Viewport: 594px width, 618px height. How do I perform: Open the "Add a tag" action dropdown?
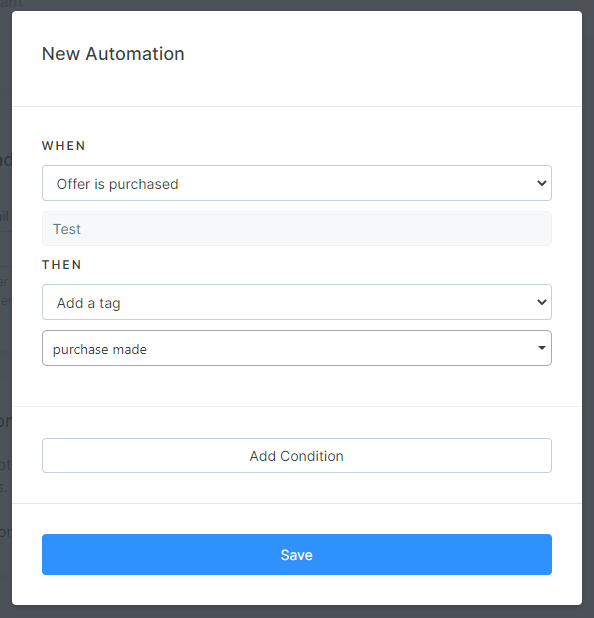click(x=297, y=302)
